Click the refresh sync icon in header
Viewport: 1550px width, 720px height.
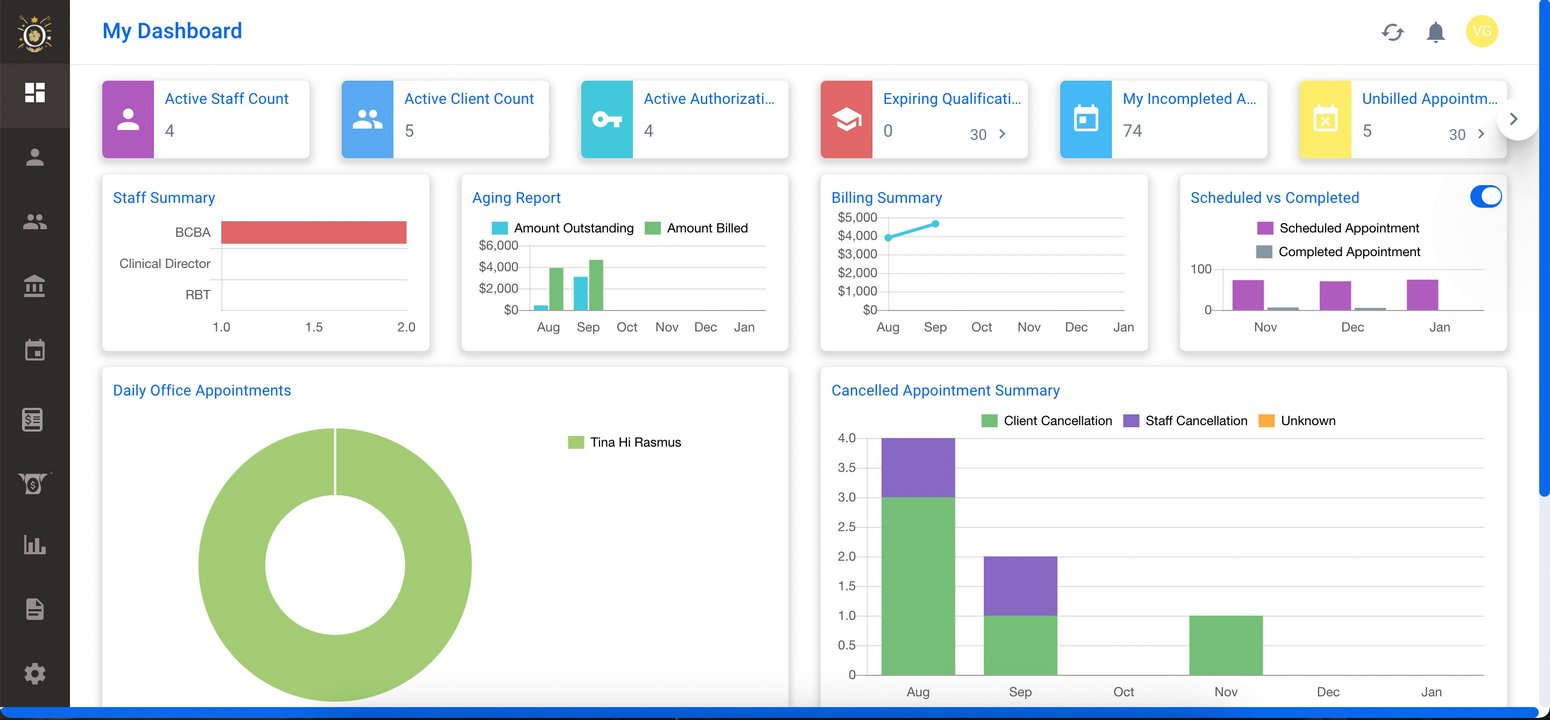[x=1392, y=32]
